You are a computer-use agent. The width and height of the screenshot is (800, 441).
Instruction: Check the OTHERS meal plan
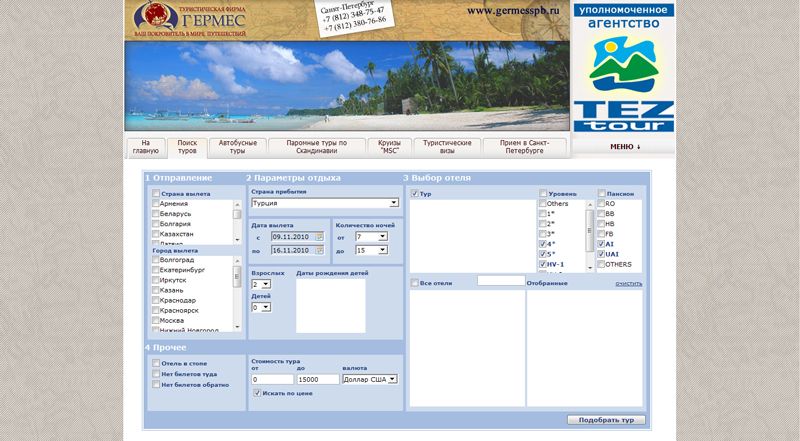[601, 264]
